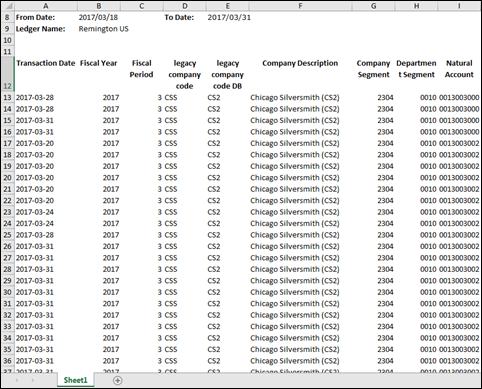Switch to the Sheet1 tab
This screenshot has height=389, width=482.
[x=75, y=380]
